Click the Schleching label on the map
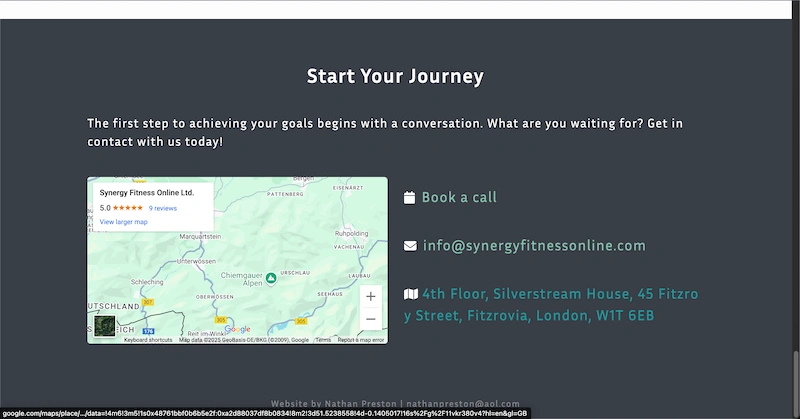Image resolution: width=800 pixels, height=419 pixels. tap(147, 282)
